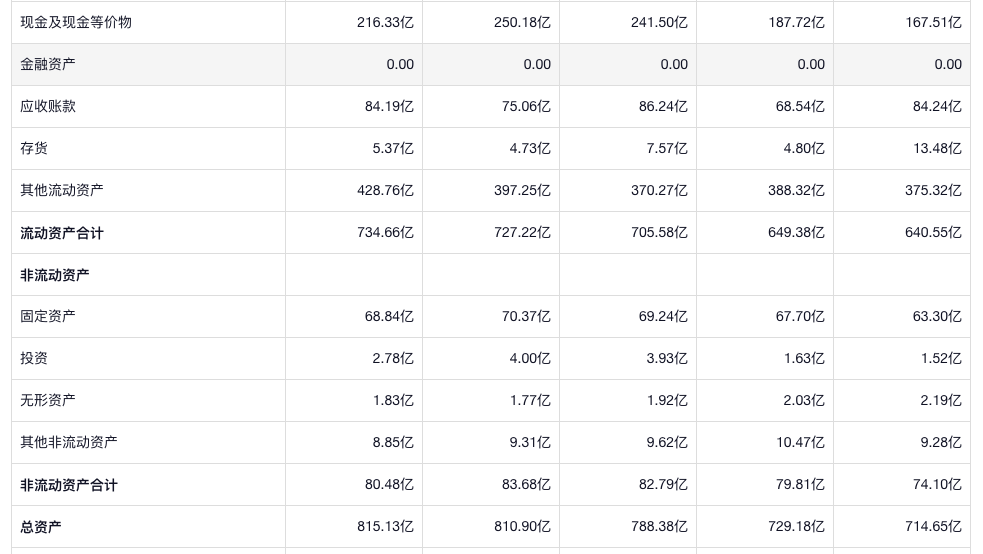
Task: Click the 250.18亿 cash value cell
Action: tap(522, 22)
